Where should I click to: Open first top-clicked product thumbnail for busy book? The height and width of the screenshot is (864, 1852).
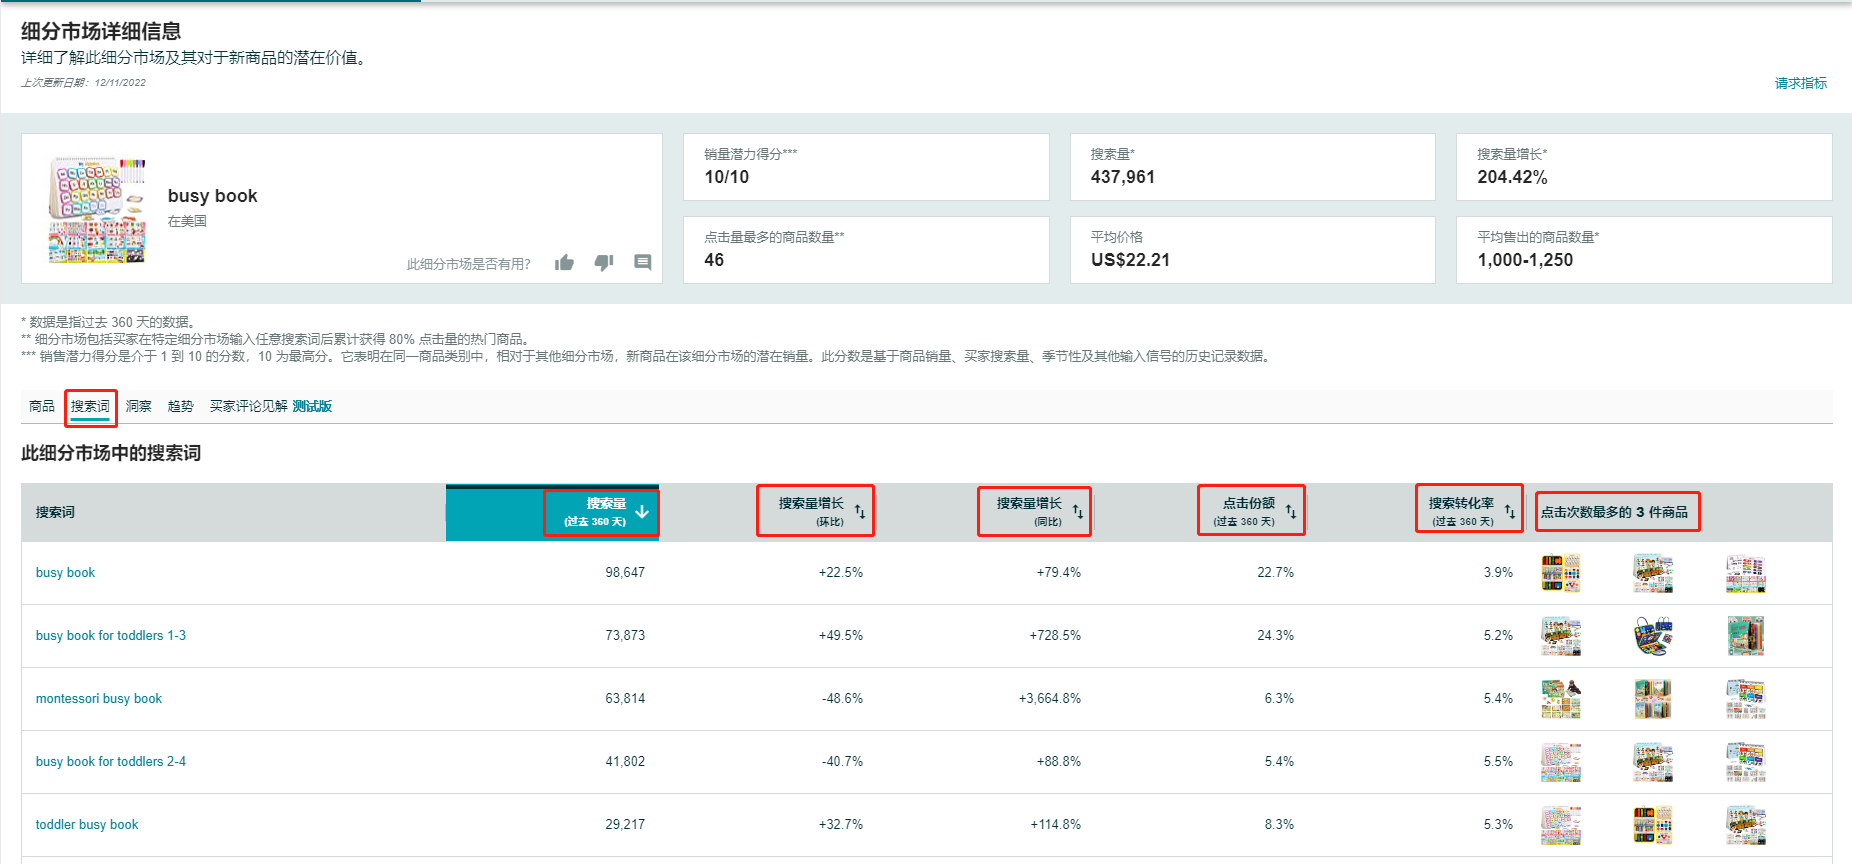click(1561, 574)
